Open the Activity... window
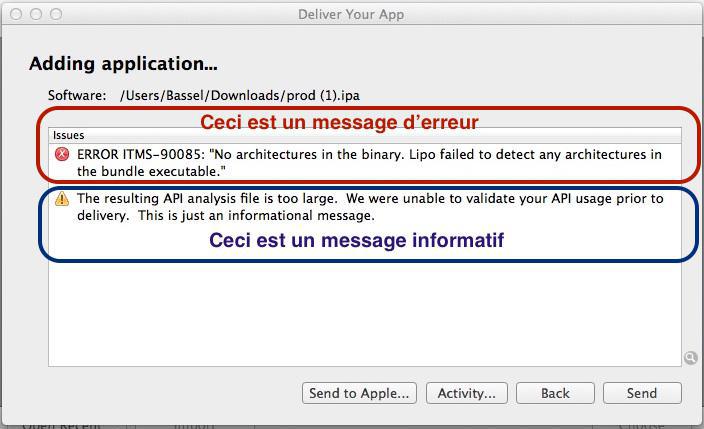This screenshot has height=429, width=704. click(466, 393)
